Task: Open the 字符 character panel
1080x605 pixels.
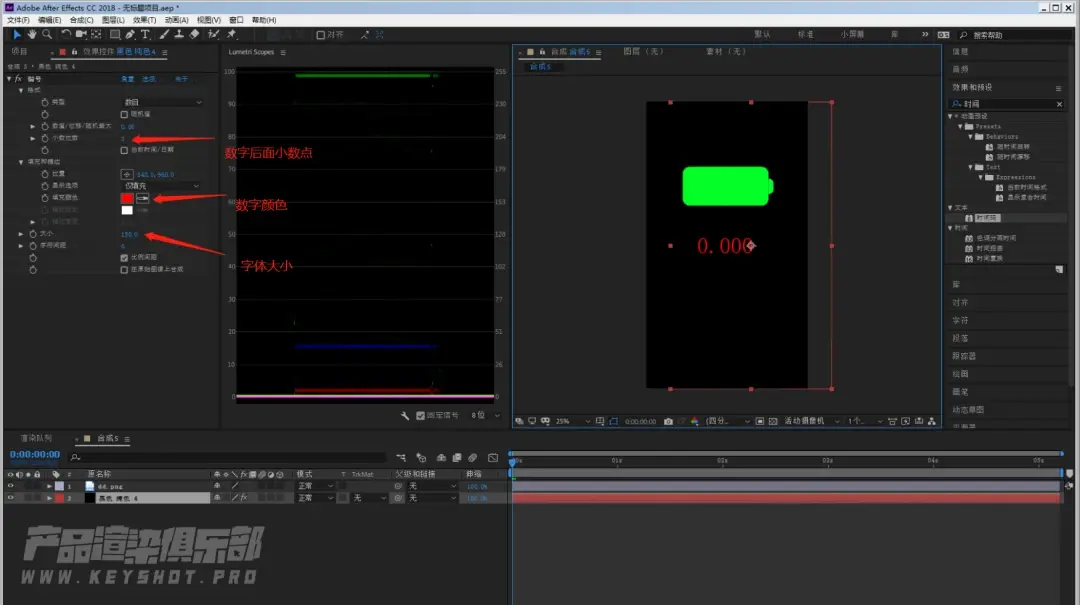Action: [960, 320]
